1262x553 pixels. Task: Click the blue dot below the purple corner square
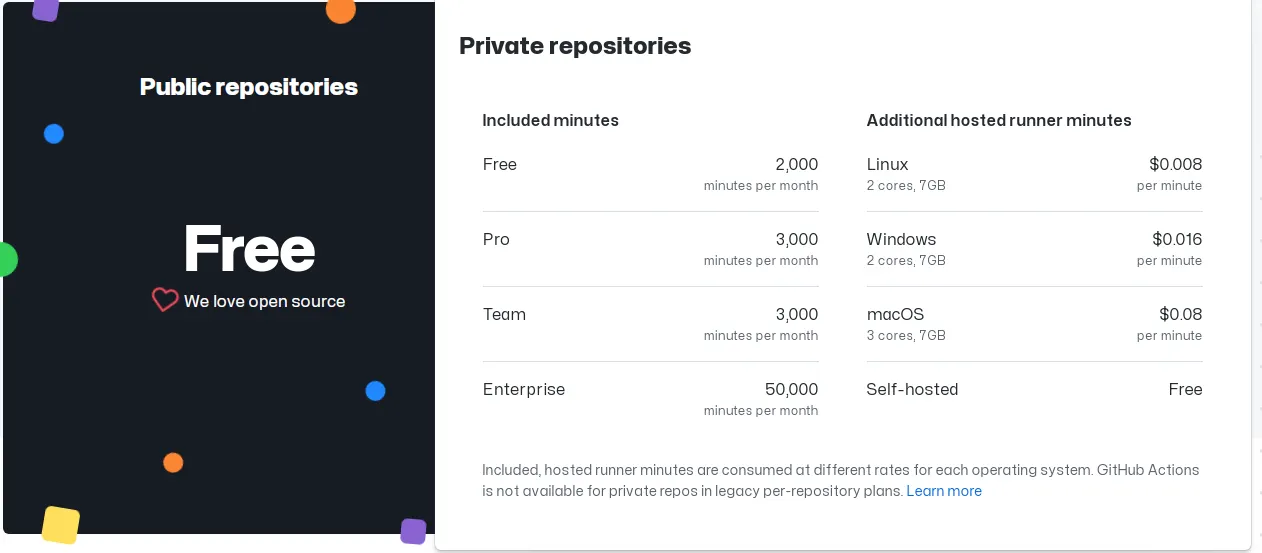pos(54,134)
